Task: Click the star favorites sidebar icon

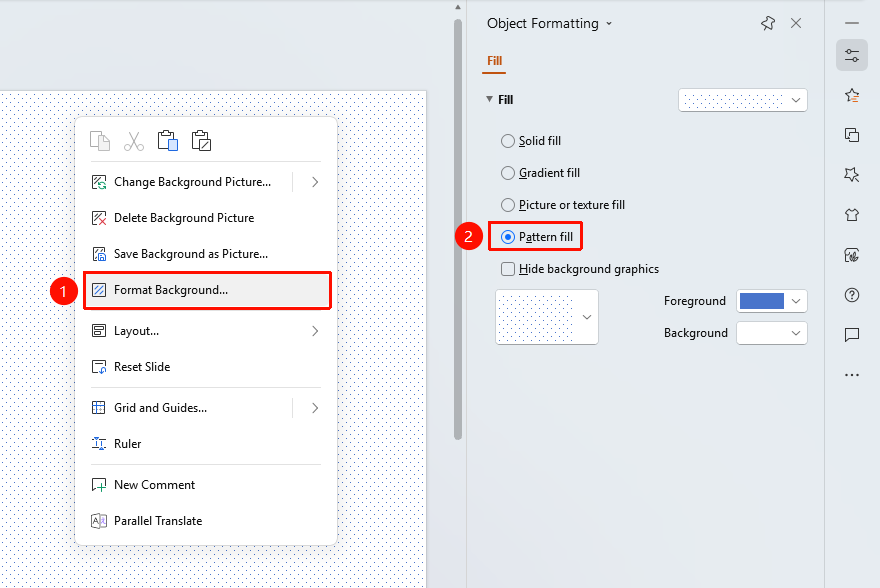Action: click(852, 95)
